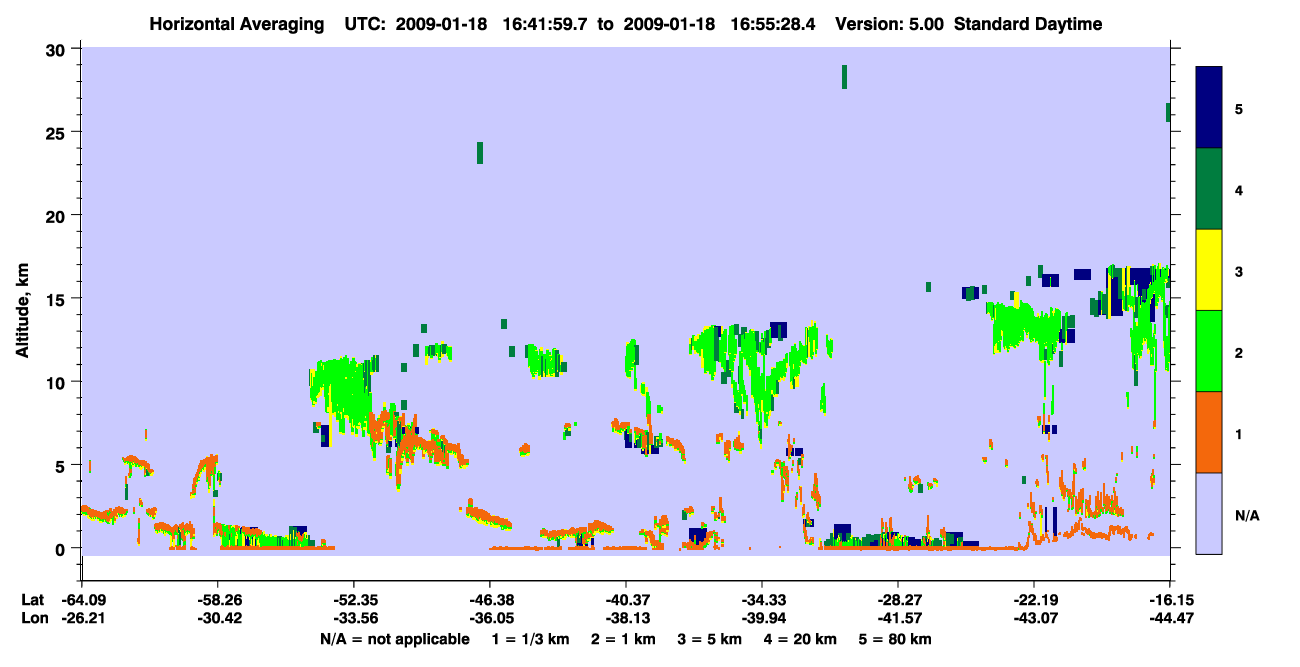Click the latitude value -46.38
Viewport: 1300px width, 667px height.
point(489,600)
